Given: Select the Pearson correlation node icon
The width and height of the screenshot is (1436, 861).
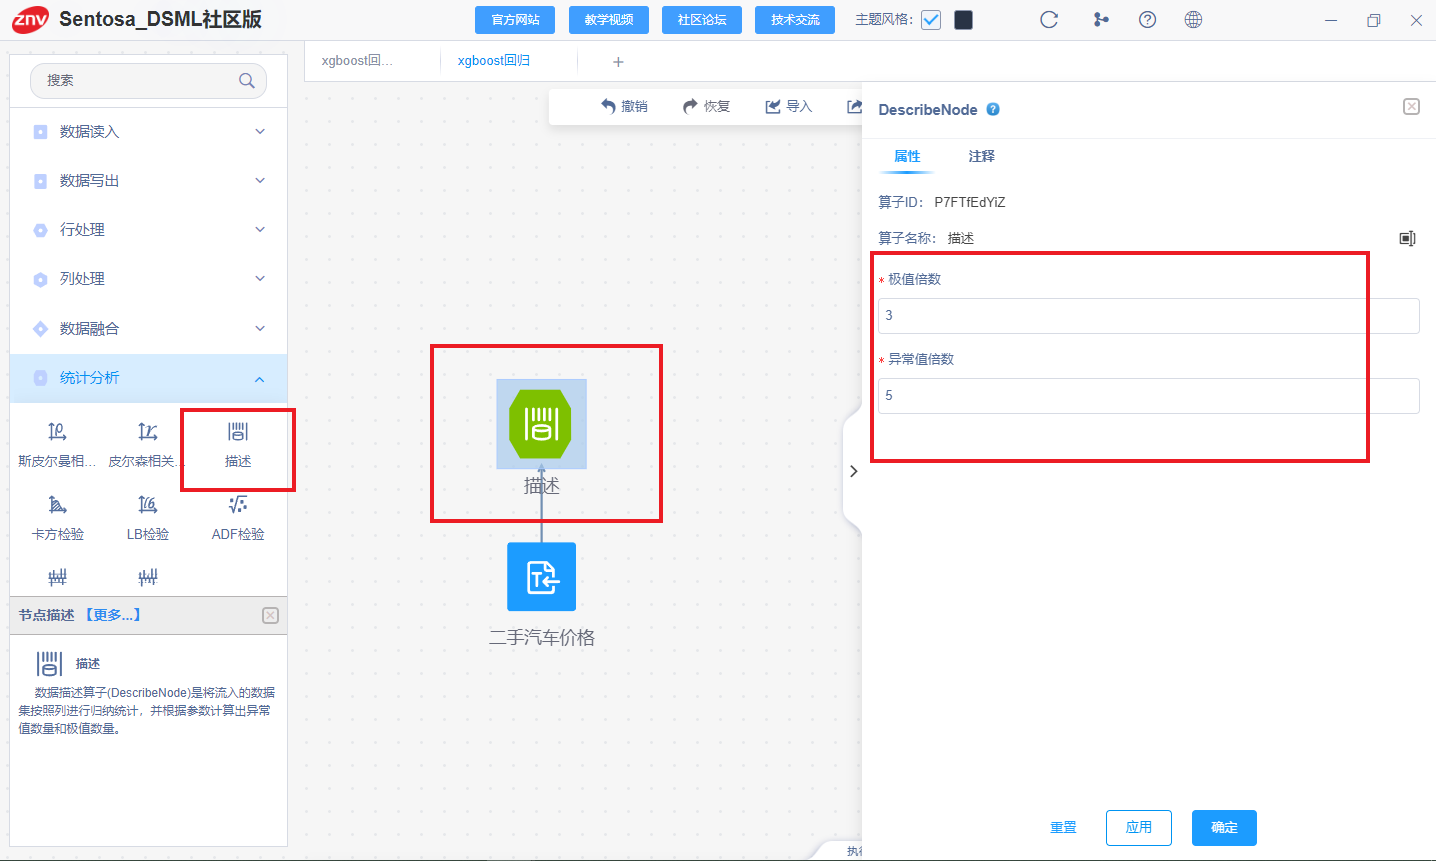Looking at the screenshot, I should coord(148,432).
